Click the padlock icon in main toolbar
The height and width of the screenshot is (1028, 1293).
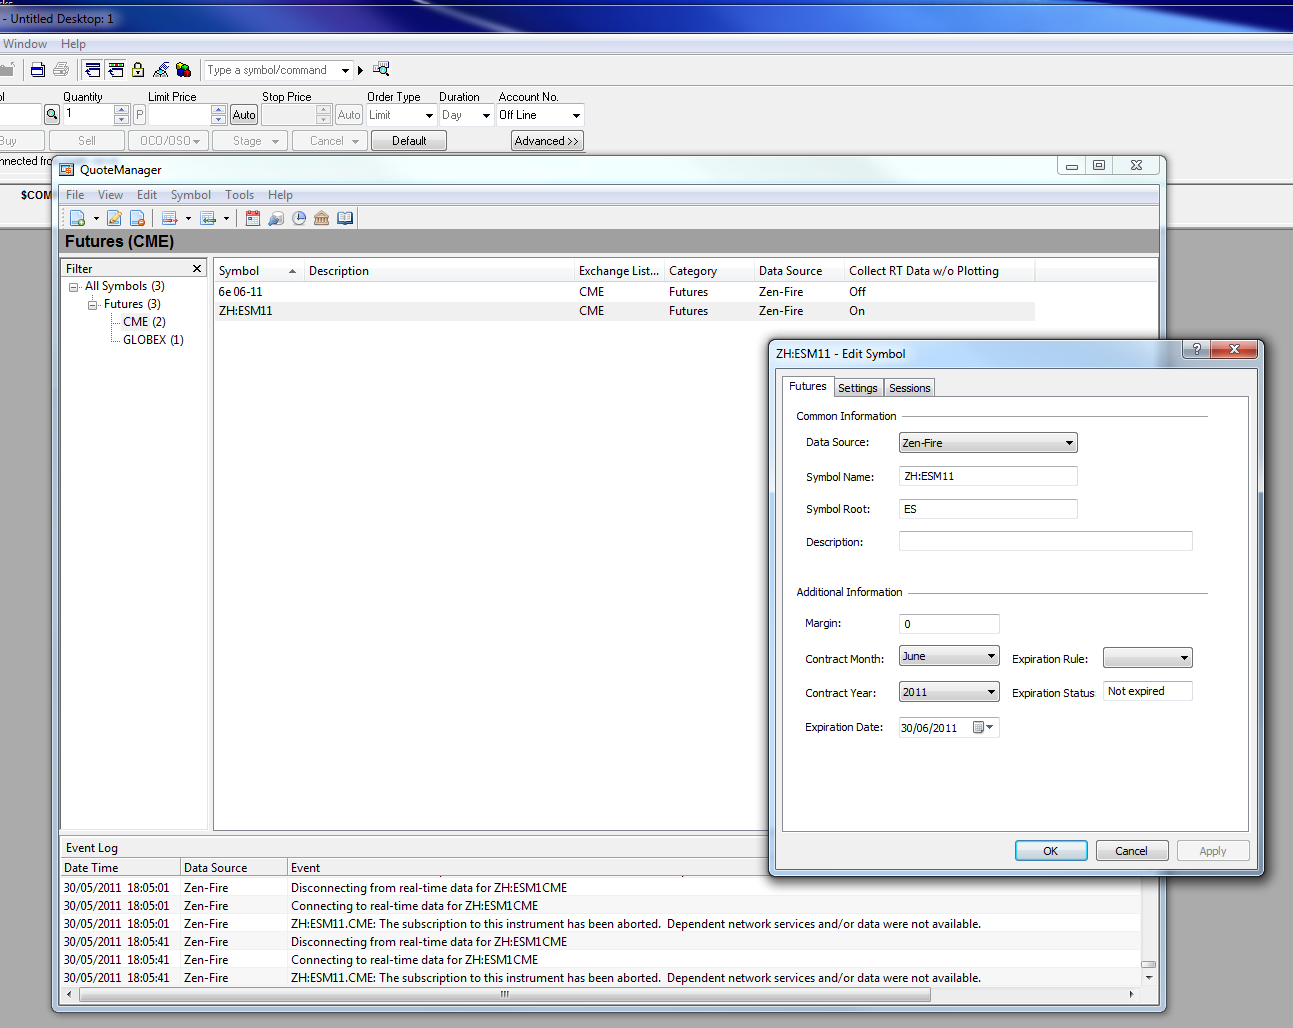138,70
